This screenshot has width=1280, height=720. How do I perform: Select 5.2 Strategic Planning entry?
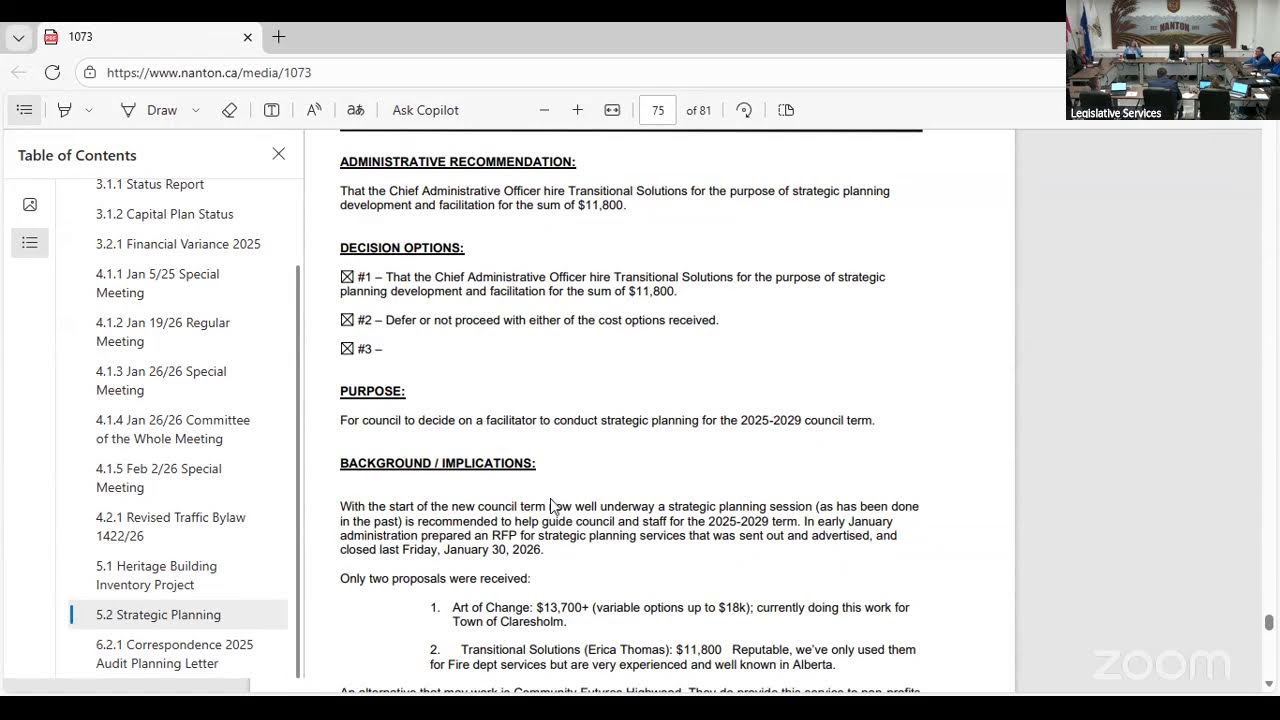pyautogui.click(x=179, y=615)
